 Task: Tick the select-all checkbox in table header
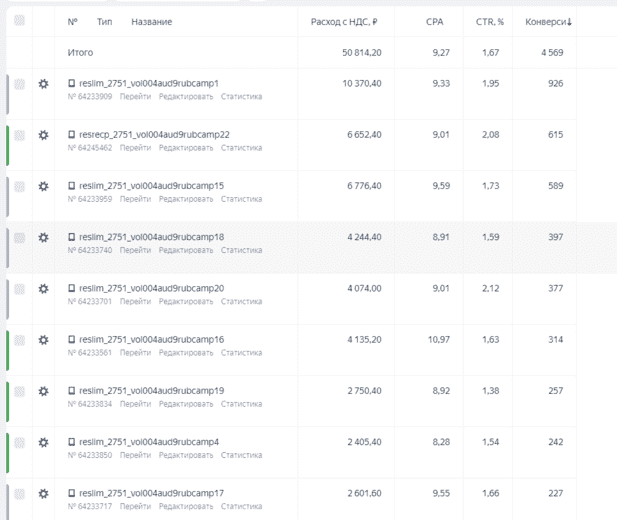click(x=19, y=20)
